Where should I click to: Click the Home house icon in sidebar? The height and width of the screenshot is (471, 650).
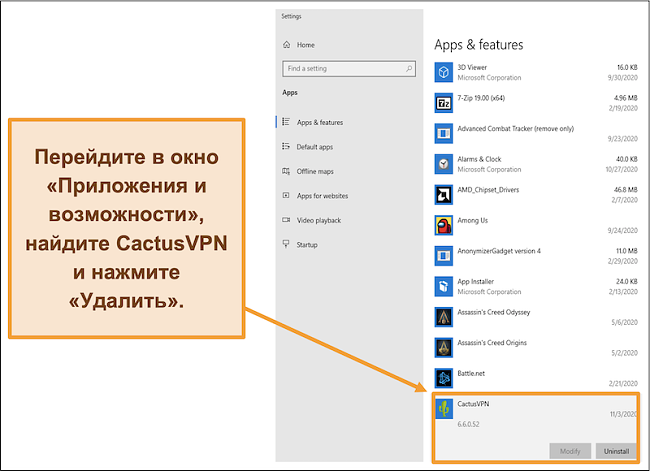[x=286, y=45]
